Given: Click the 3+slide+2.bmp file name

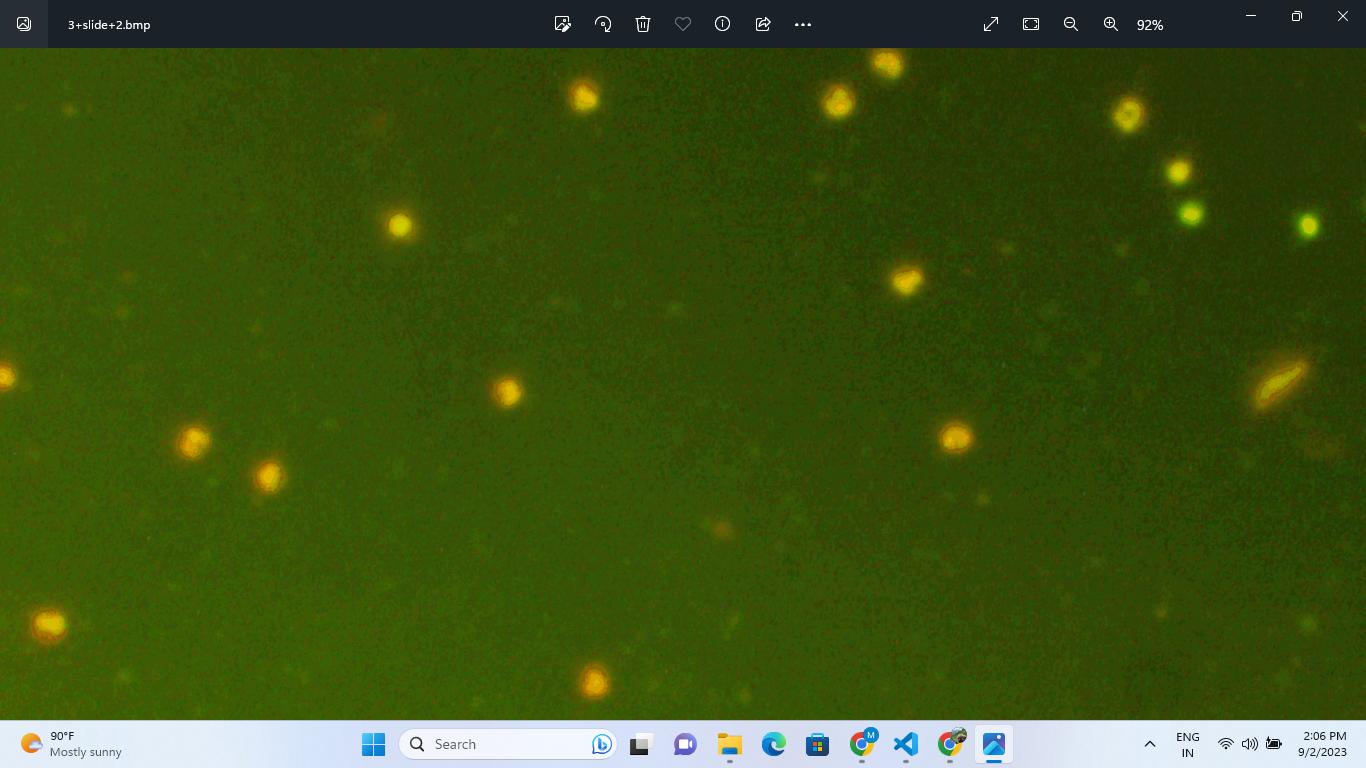Looking at the screenshot, I should click(109, 25).
